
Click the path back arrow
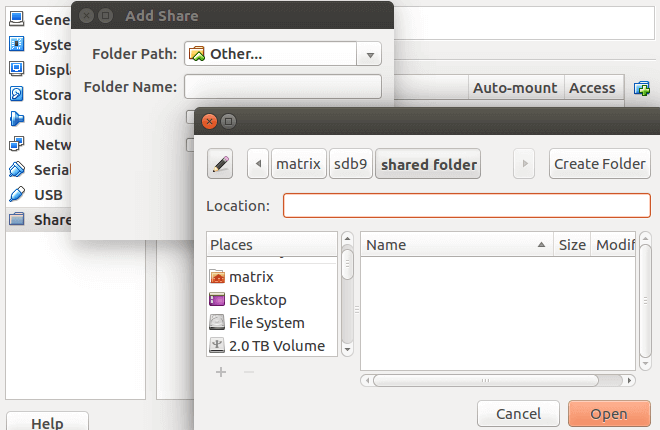coord(258,164)
